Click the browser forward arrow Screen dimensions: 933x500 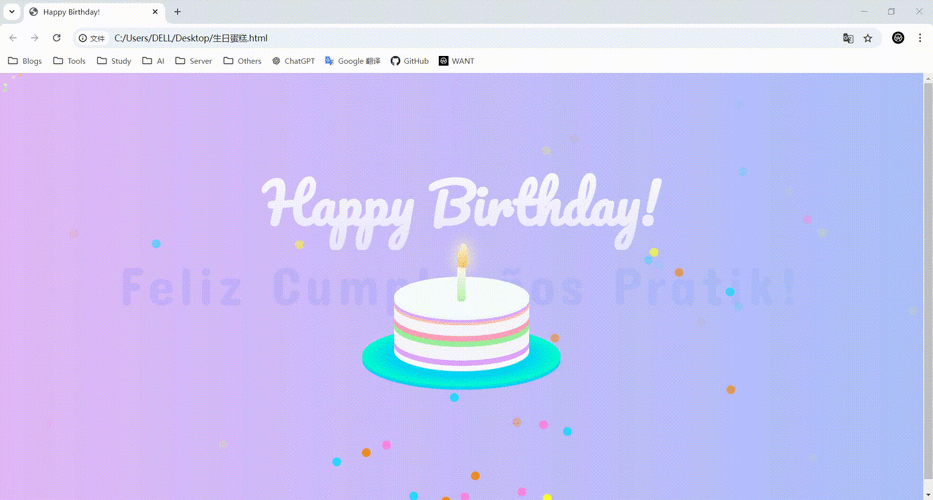tap(35, 38)
